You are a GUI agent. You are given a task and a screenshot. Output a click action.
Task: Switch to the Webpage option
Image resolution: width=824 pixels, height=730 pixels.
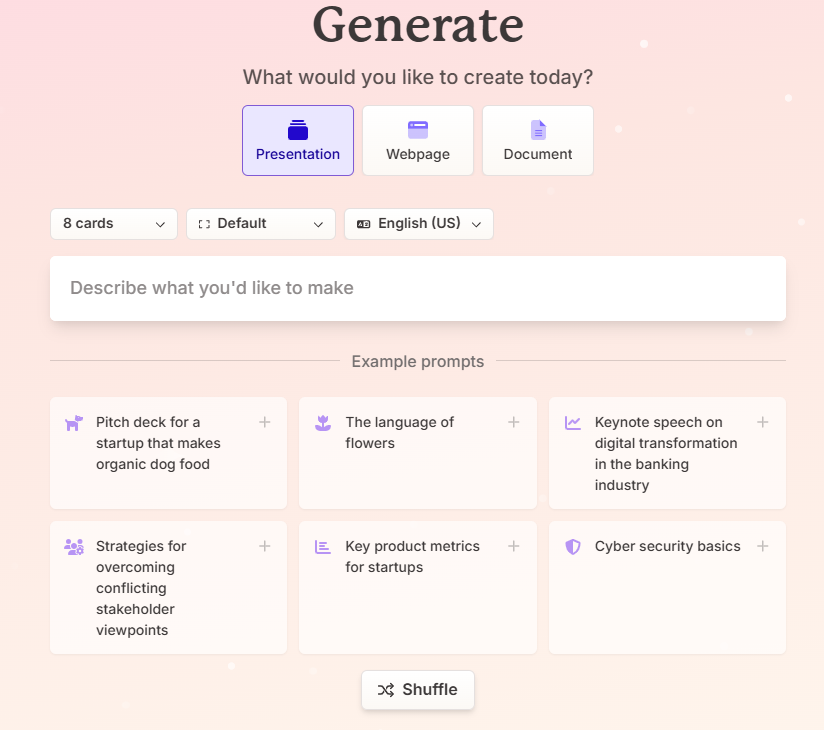tap(418, 140)
